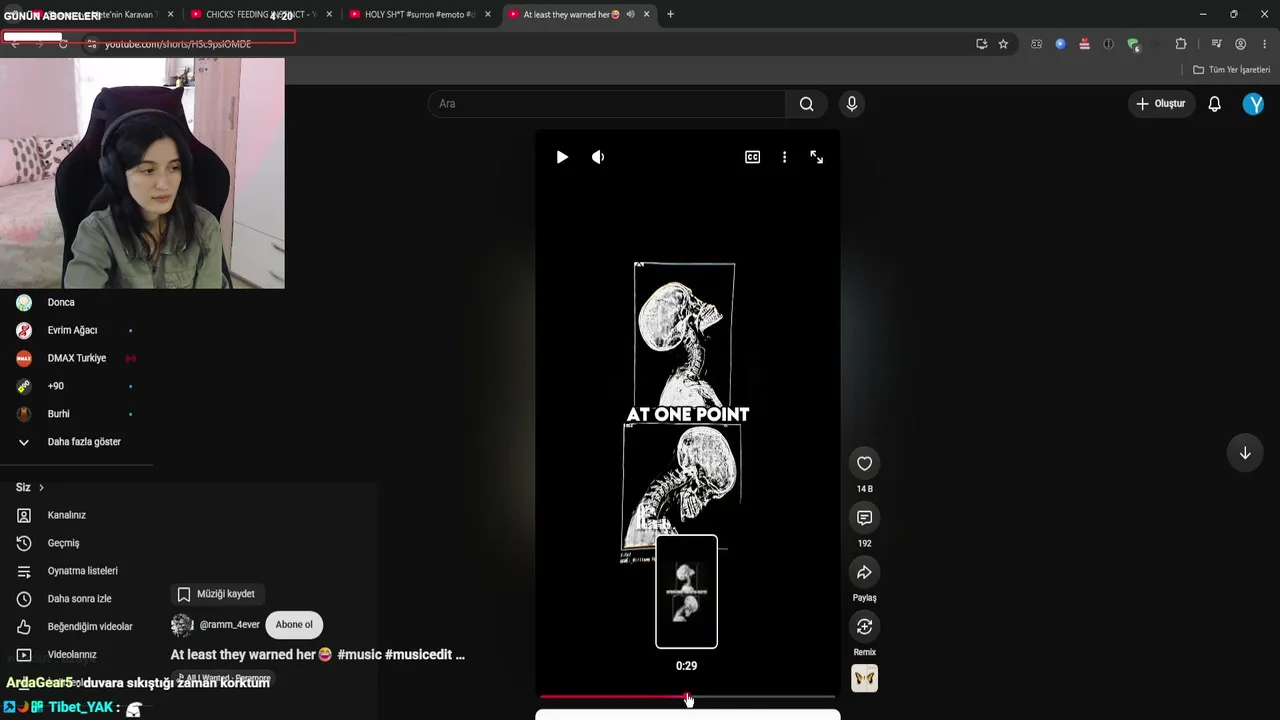
Task: Click the YouTube search field Ara
Action: [607, 104]
